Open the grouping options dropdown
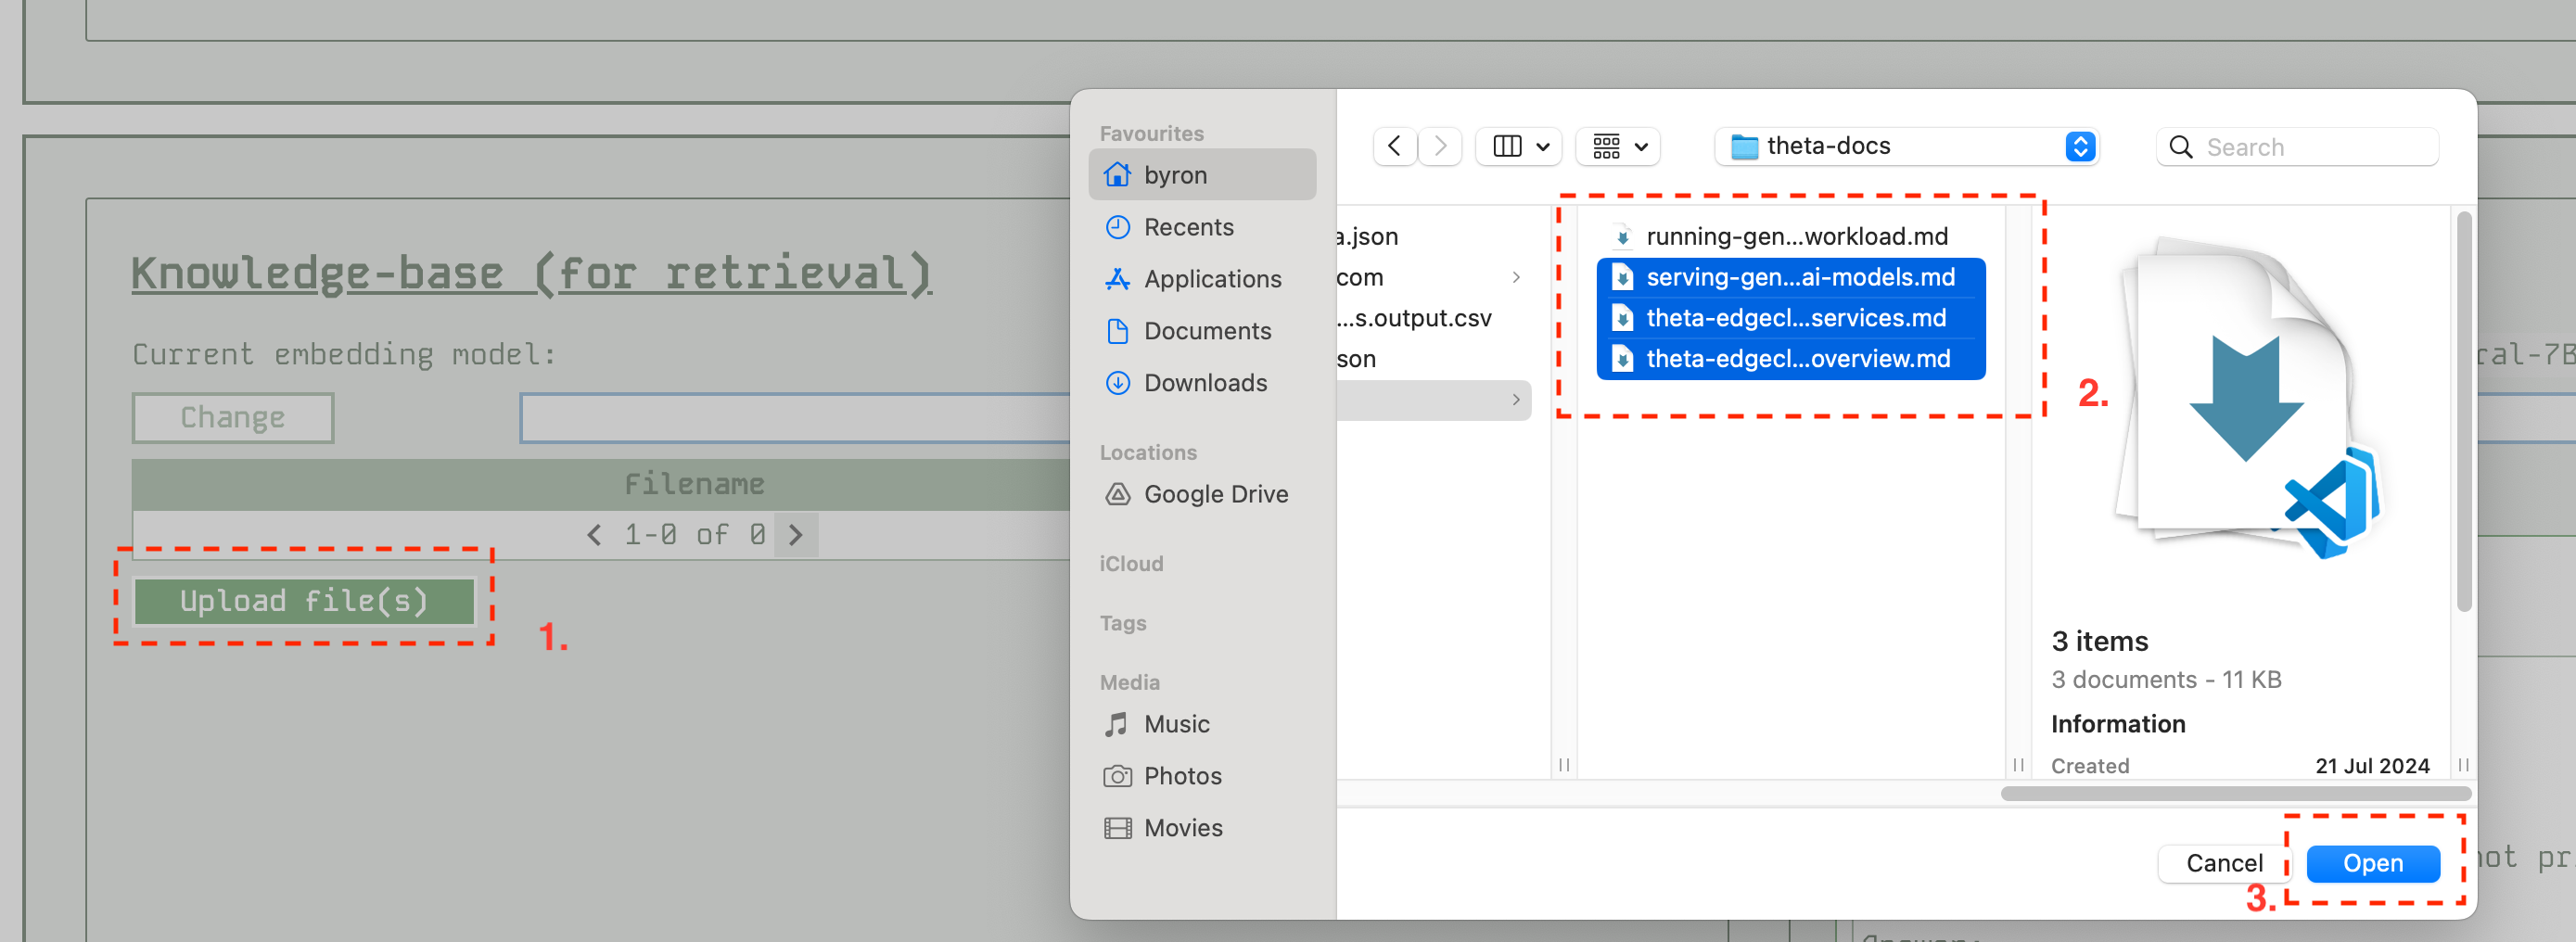The image size is (2576, 942). point(1617,146)
